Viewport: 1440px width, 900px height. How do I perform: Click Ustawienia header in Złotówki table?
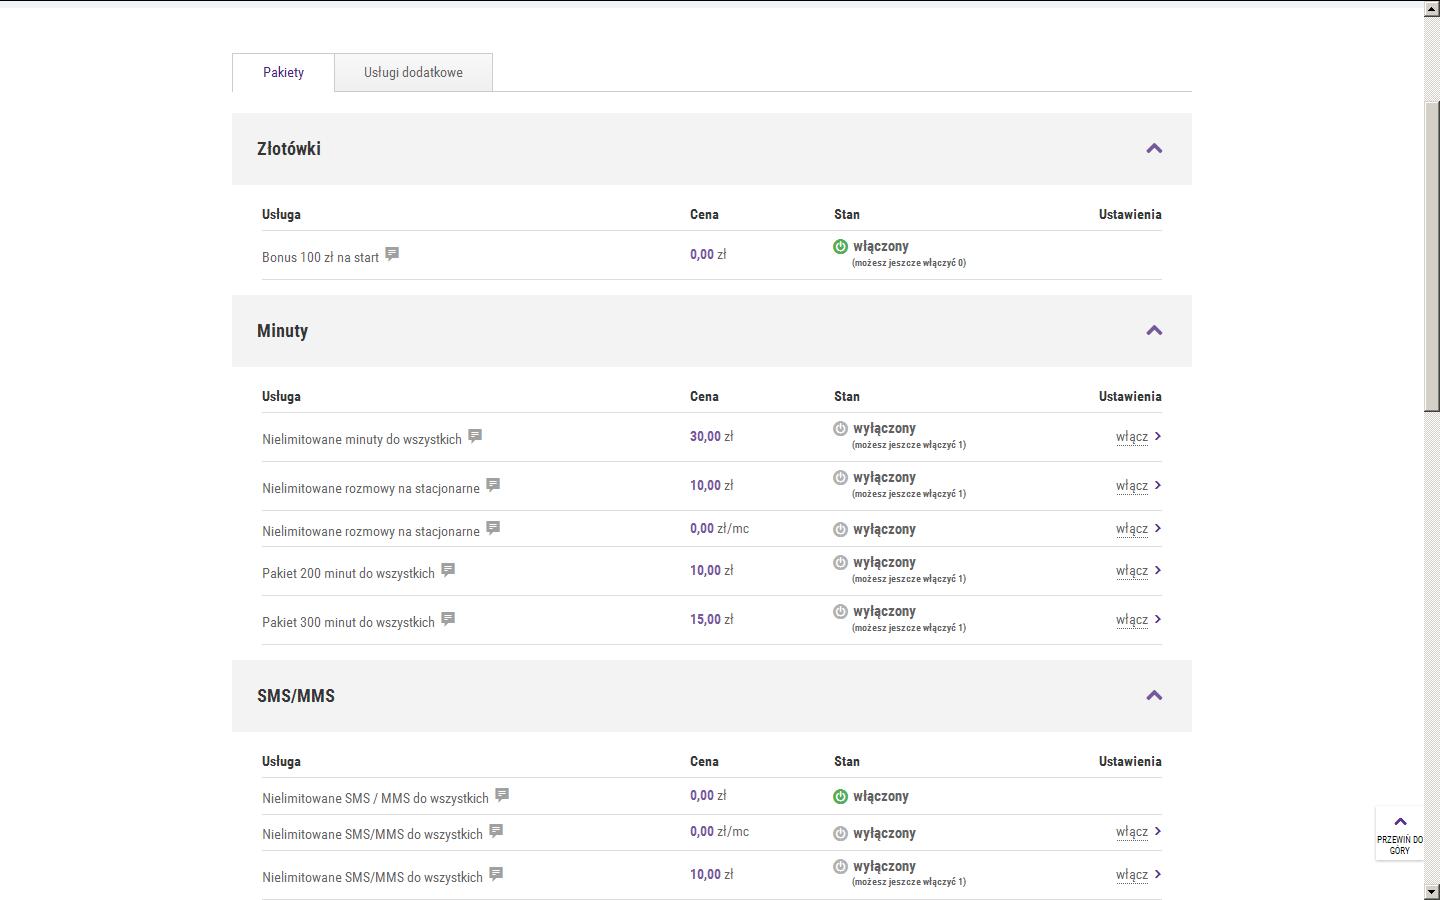click(1130, 214)
